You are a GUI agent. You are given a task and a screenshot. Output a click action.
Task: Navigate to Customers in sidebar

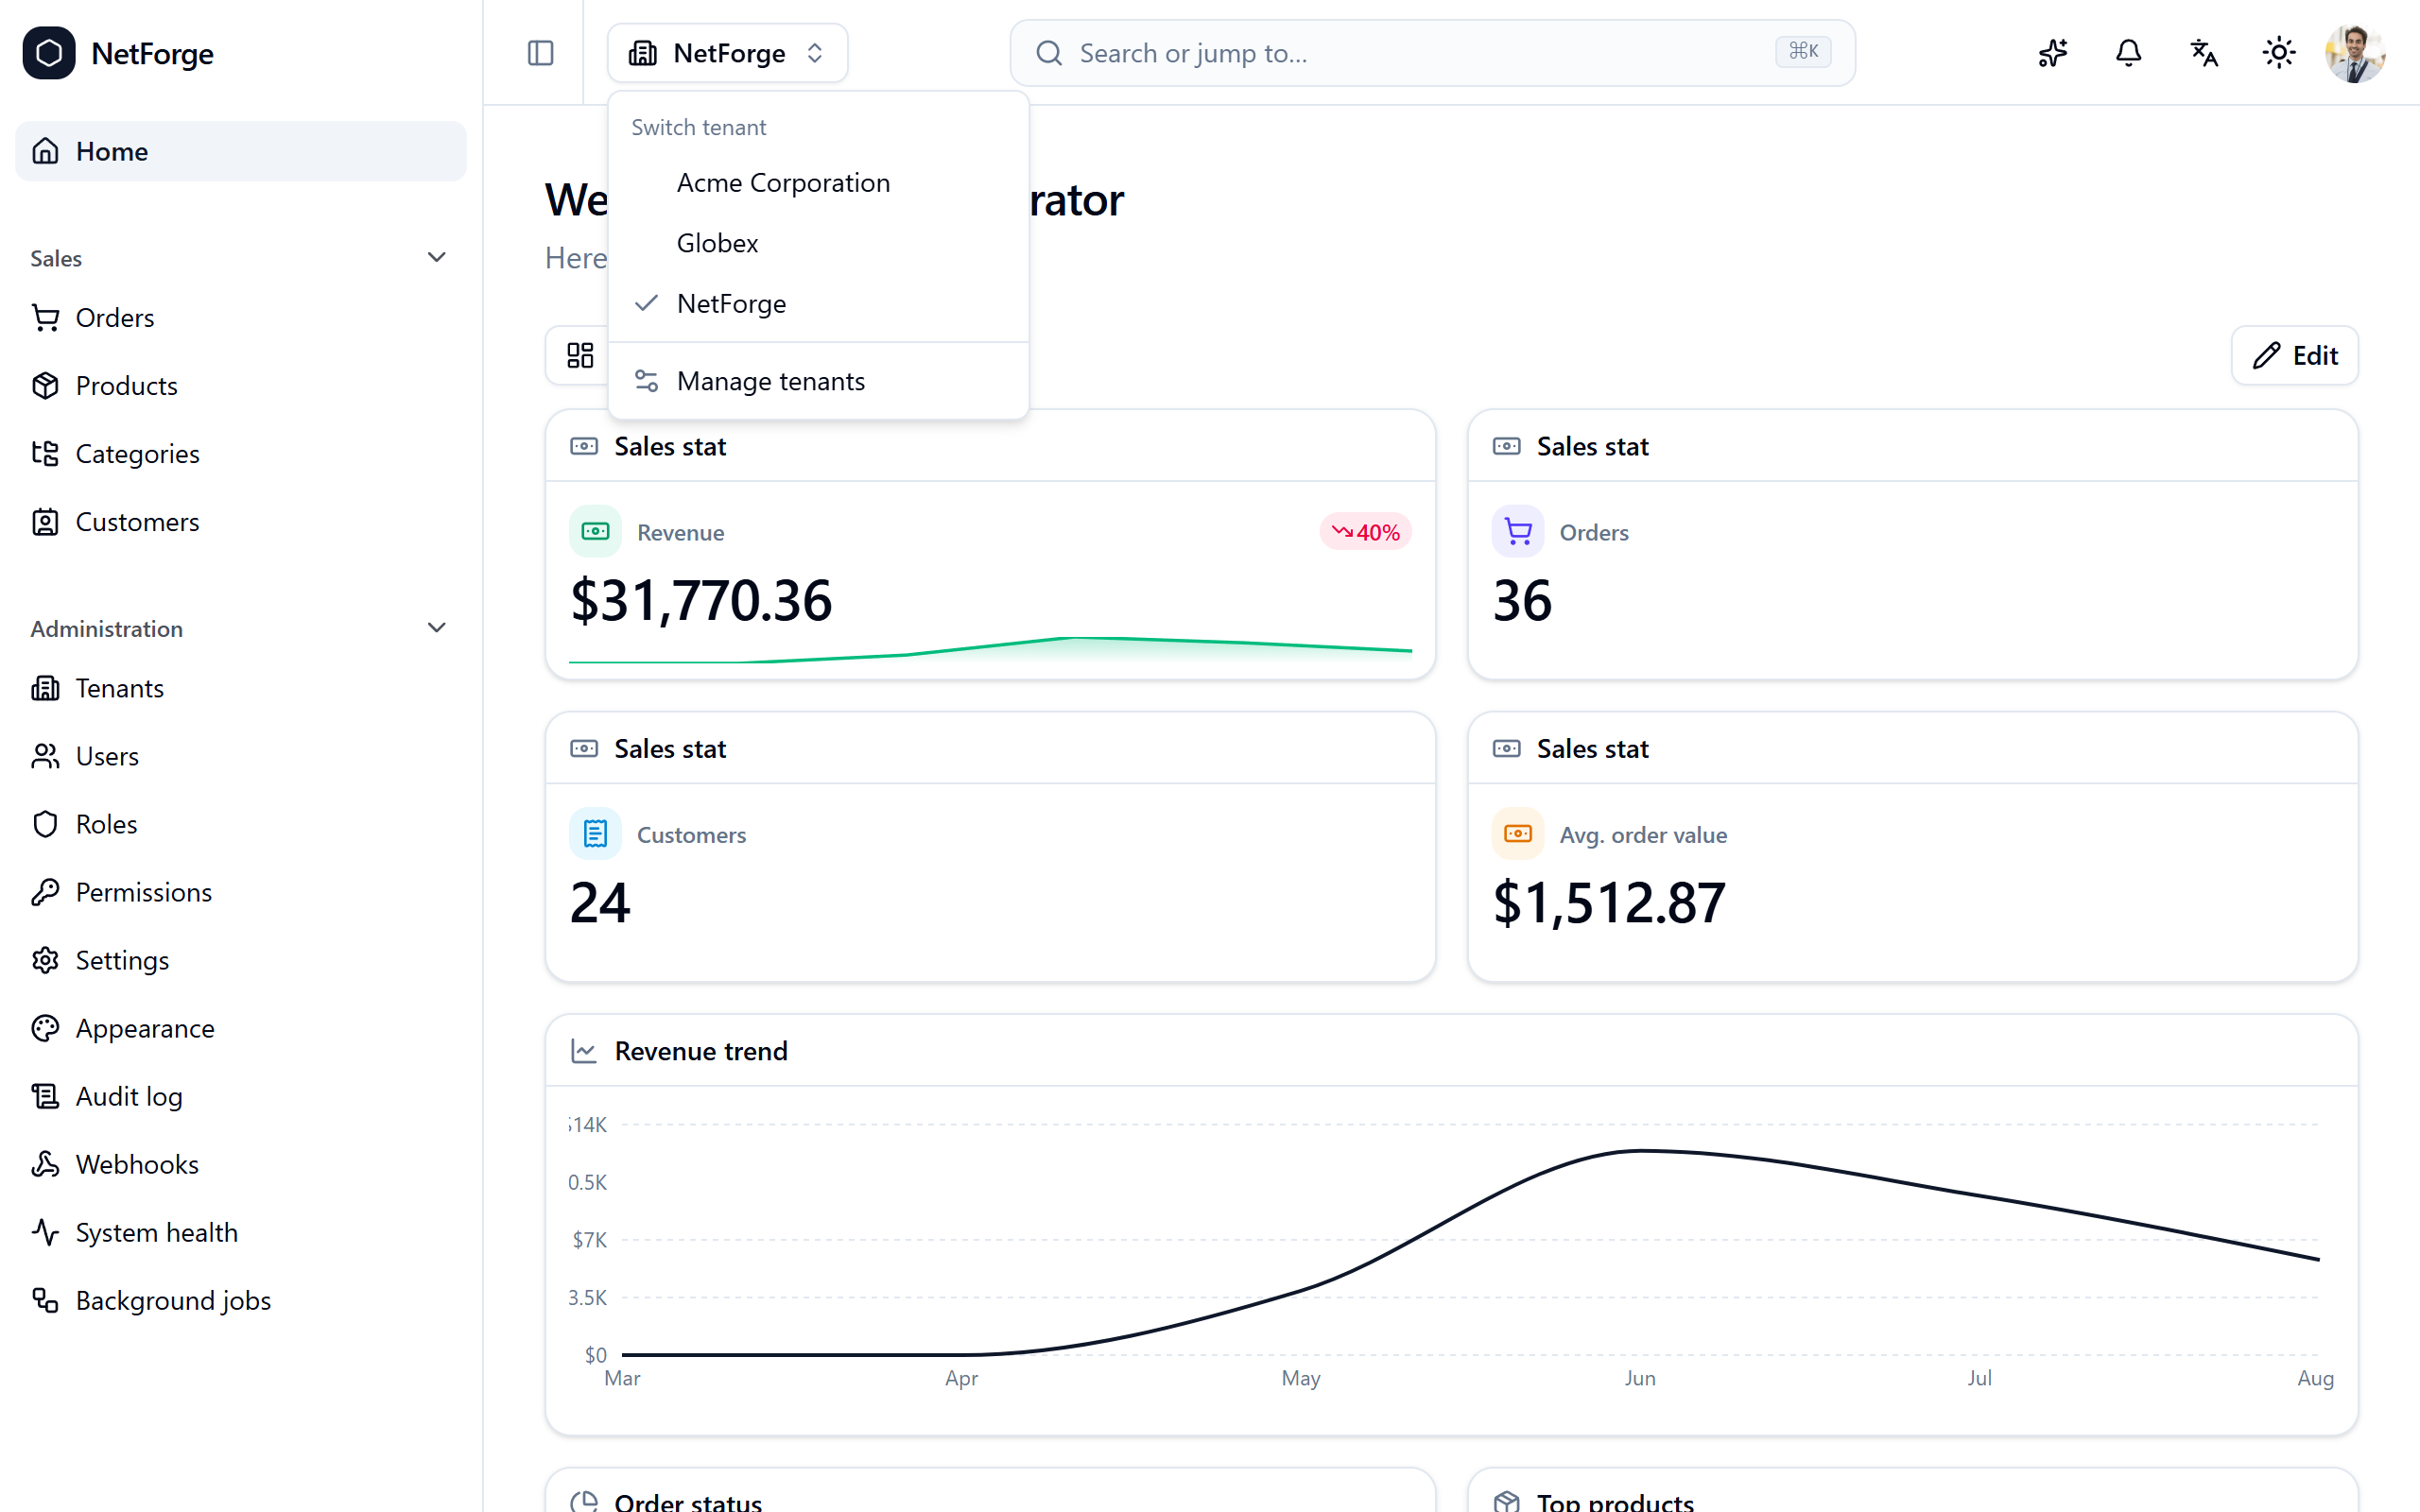tap(241, 522)
